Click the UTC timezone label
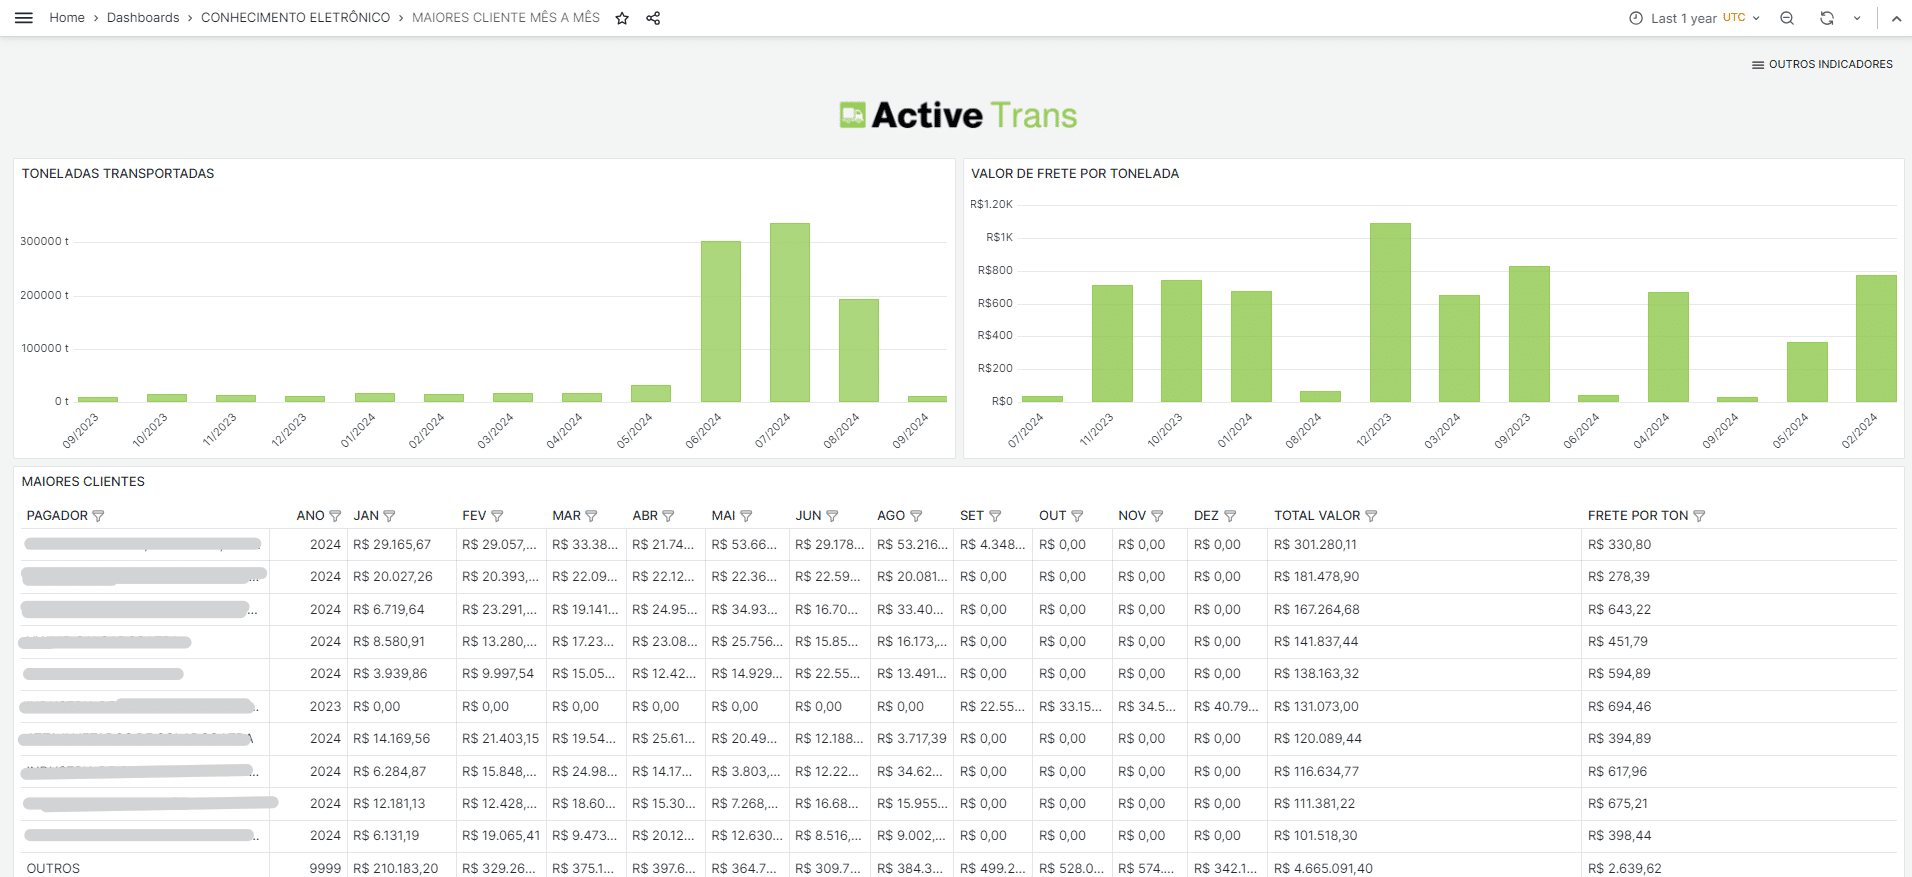The width and height of the screenshot is (1912, 877). click(x=1734, y=18)
